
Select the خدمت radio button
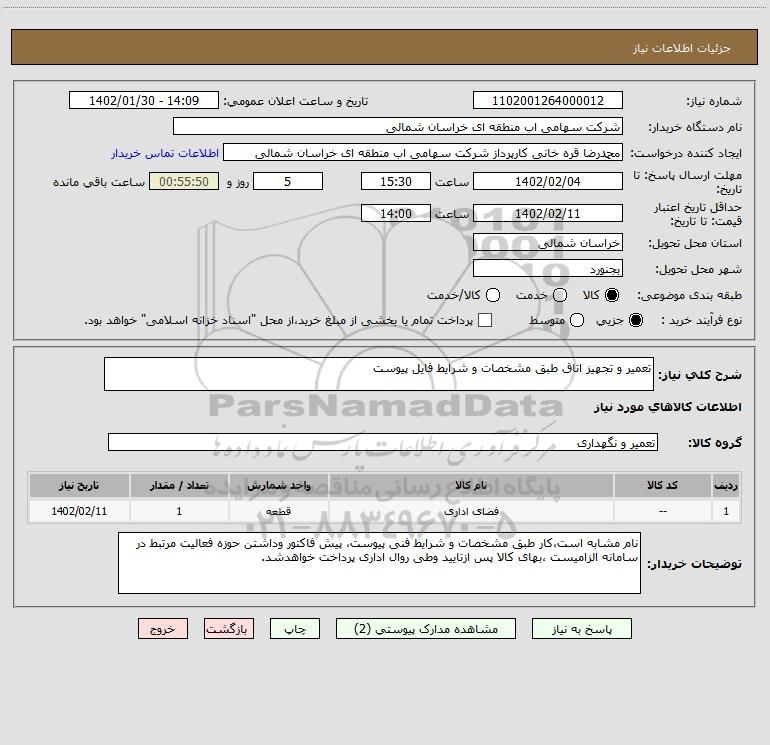coord(560,295)
